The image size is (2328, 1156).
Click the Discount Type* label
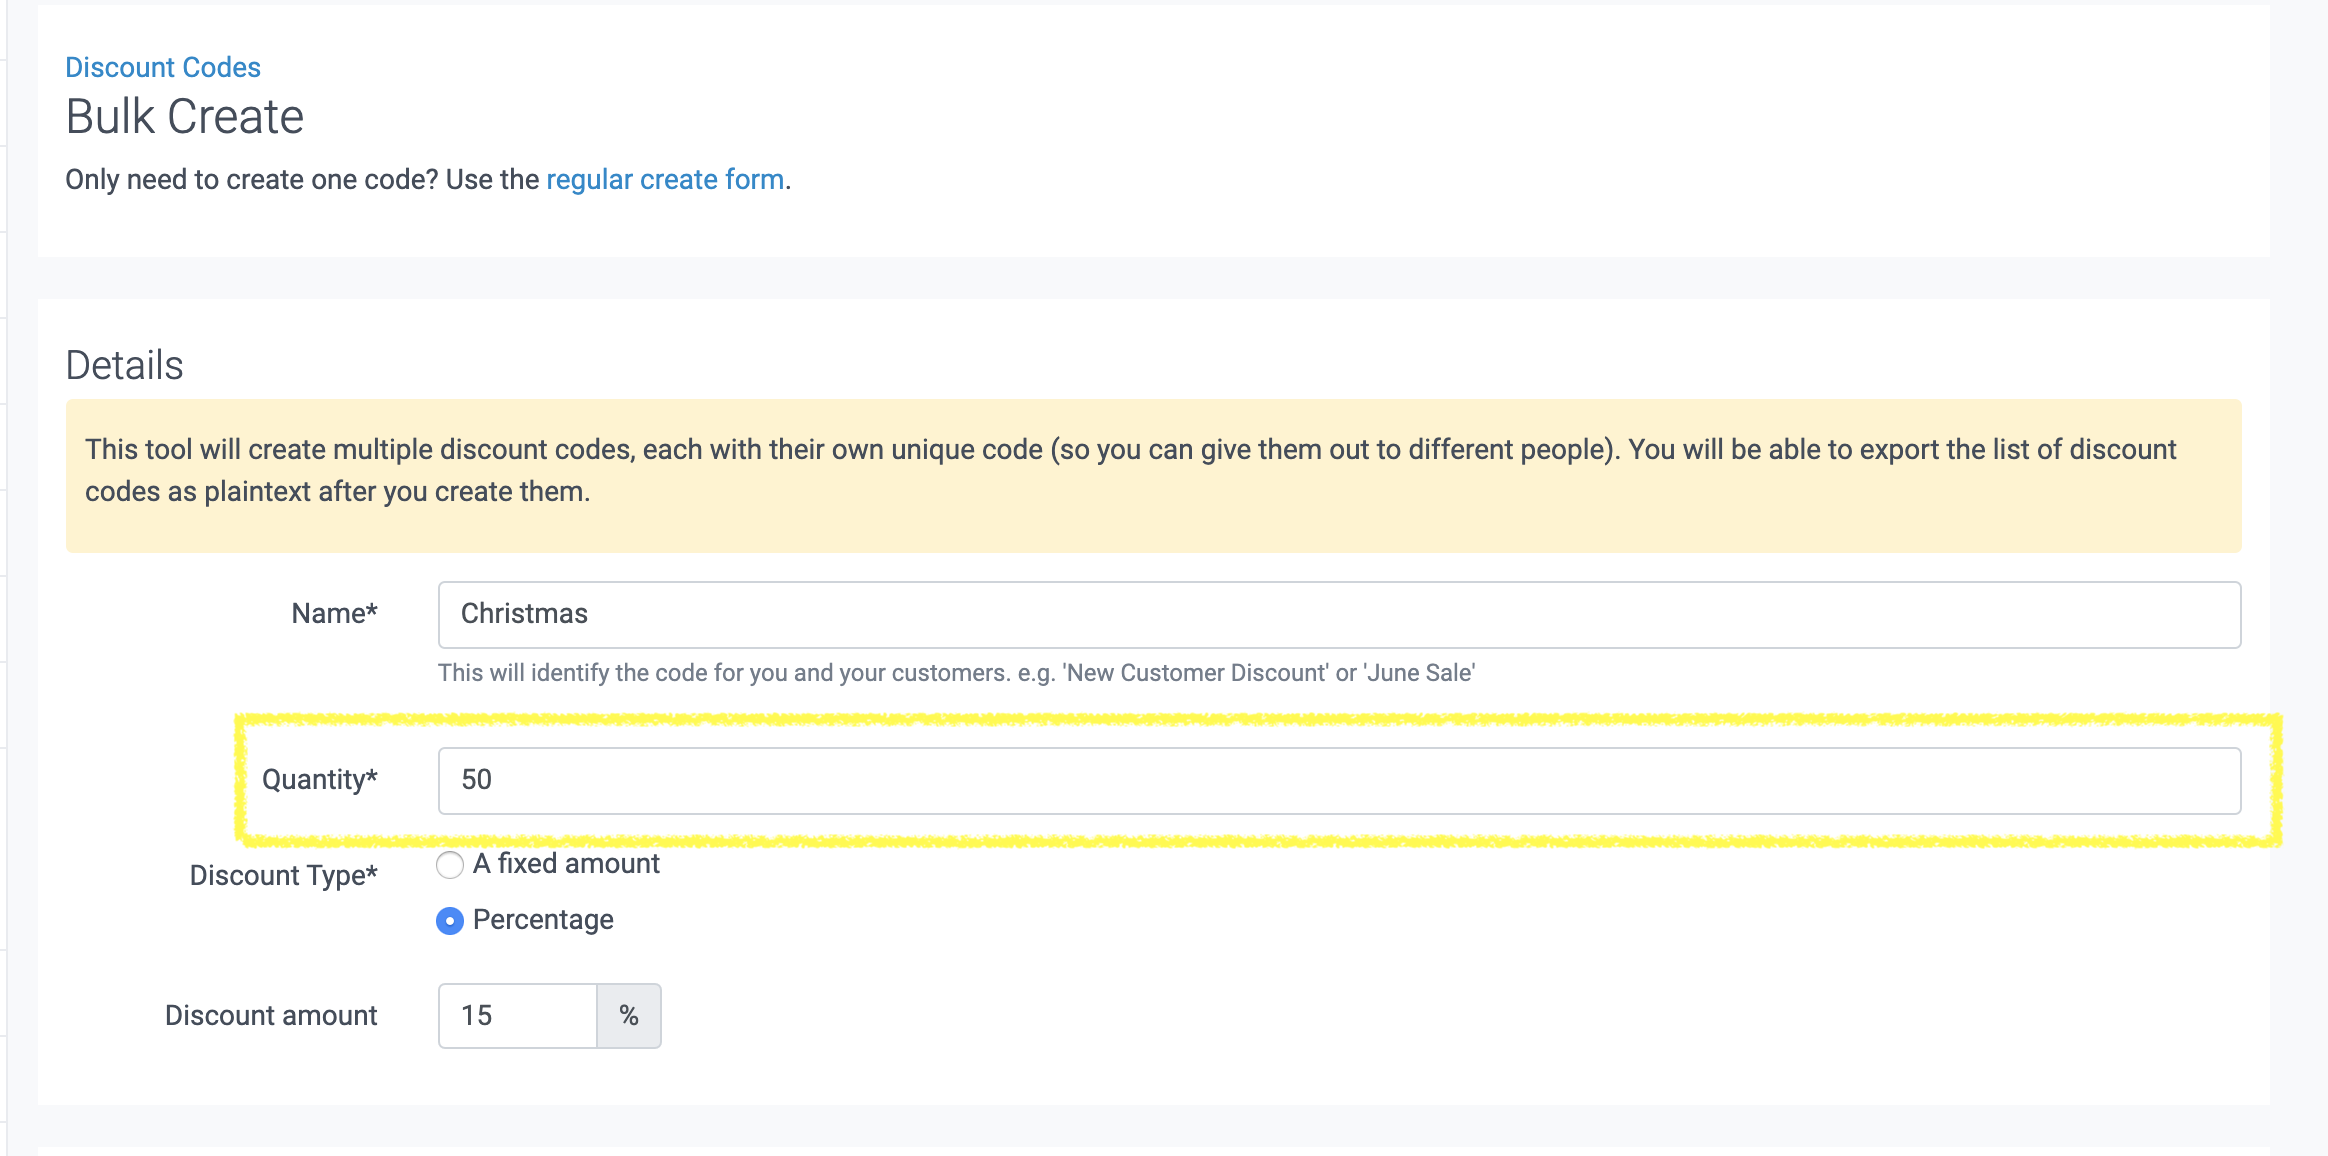click(x=283, y=875)
